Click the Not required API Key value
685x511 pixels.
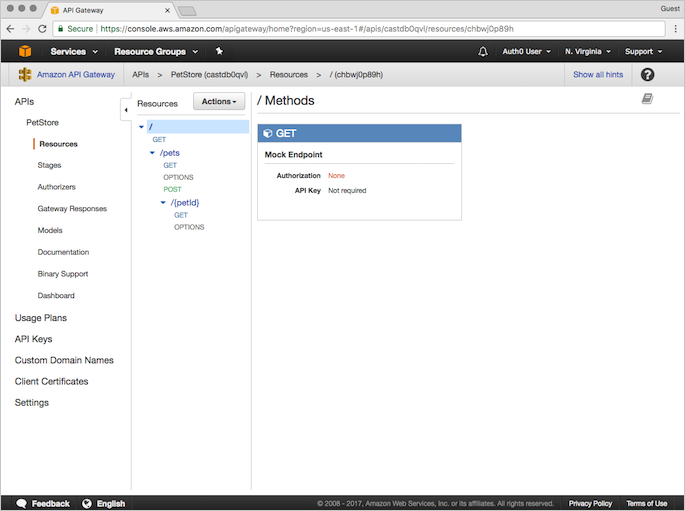coord(347,190)
